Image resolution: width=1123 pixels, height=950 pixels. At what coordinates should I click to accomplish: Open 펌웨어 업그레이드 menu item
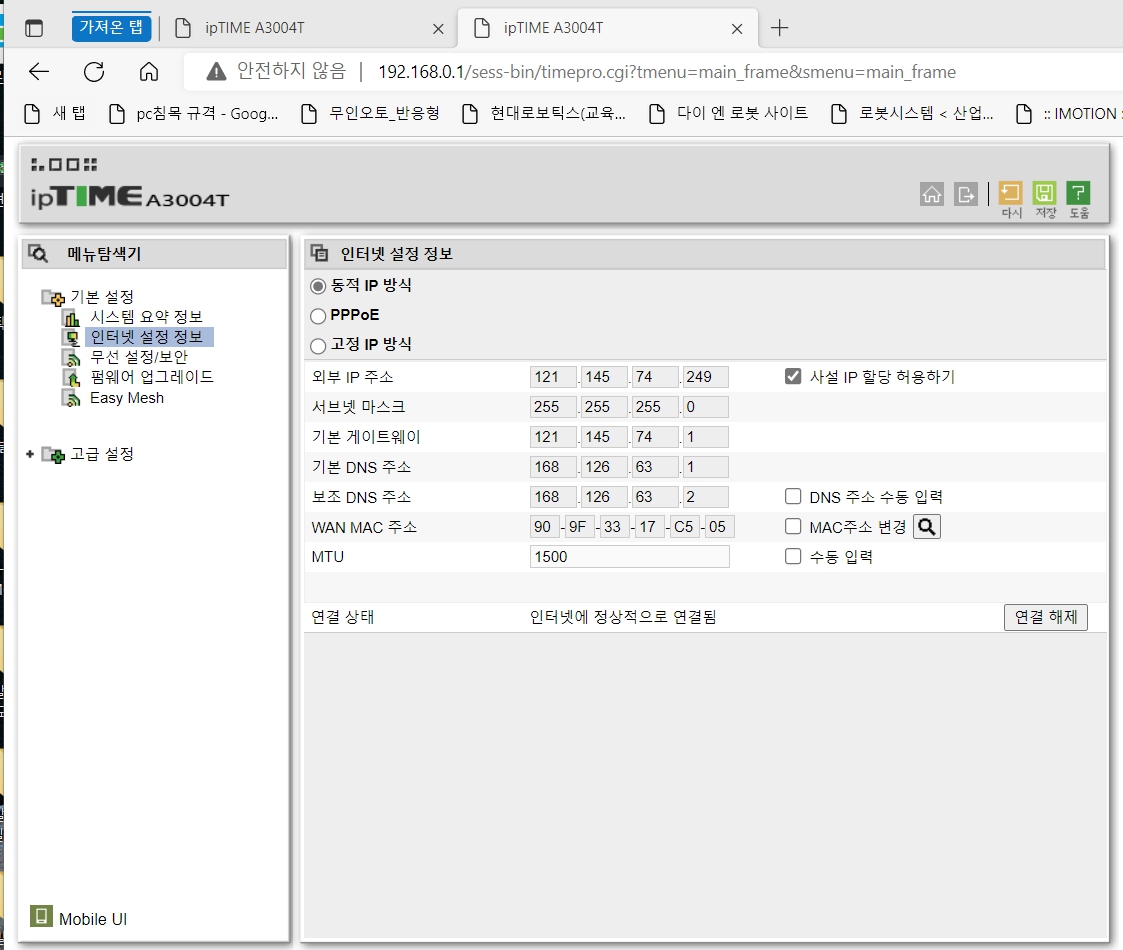pyautogui.click(x=152, y=377)
